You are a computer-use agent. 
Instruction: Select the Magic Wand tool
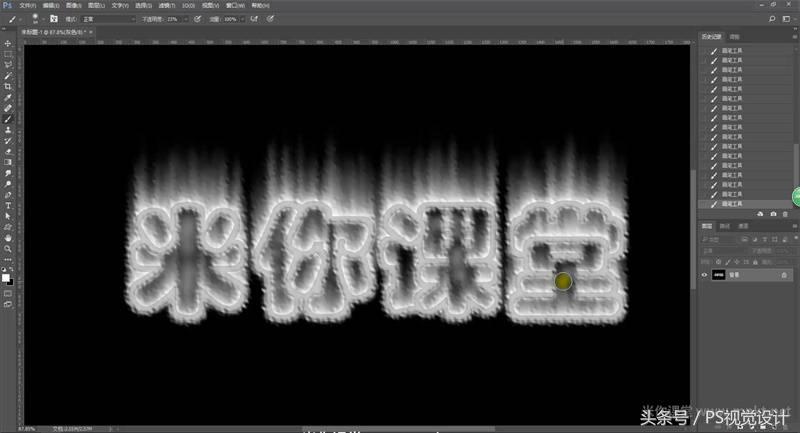pyautogui.click(x=8, y=75)
